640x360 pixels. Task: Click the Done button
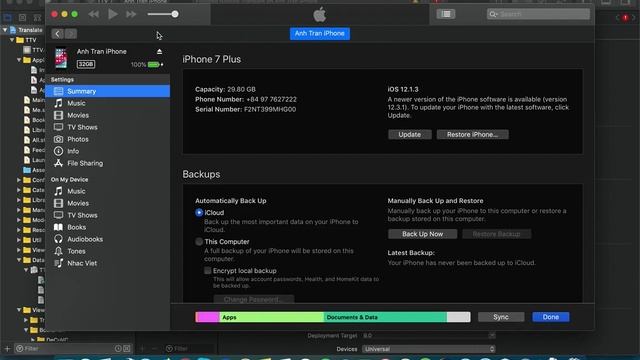551,317
